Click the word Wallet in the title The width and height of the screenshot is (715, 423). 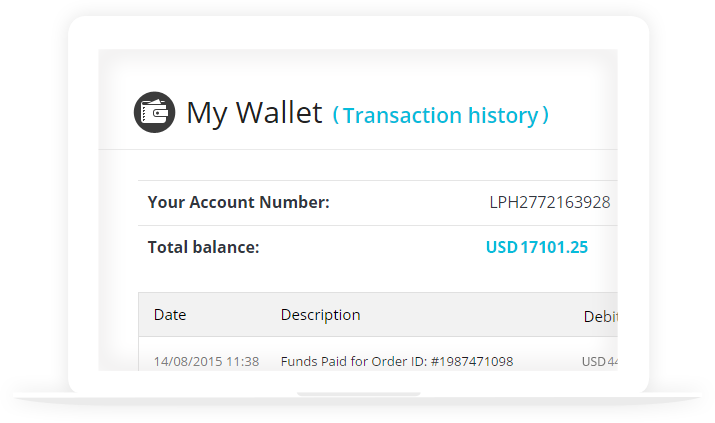[279, 112]
